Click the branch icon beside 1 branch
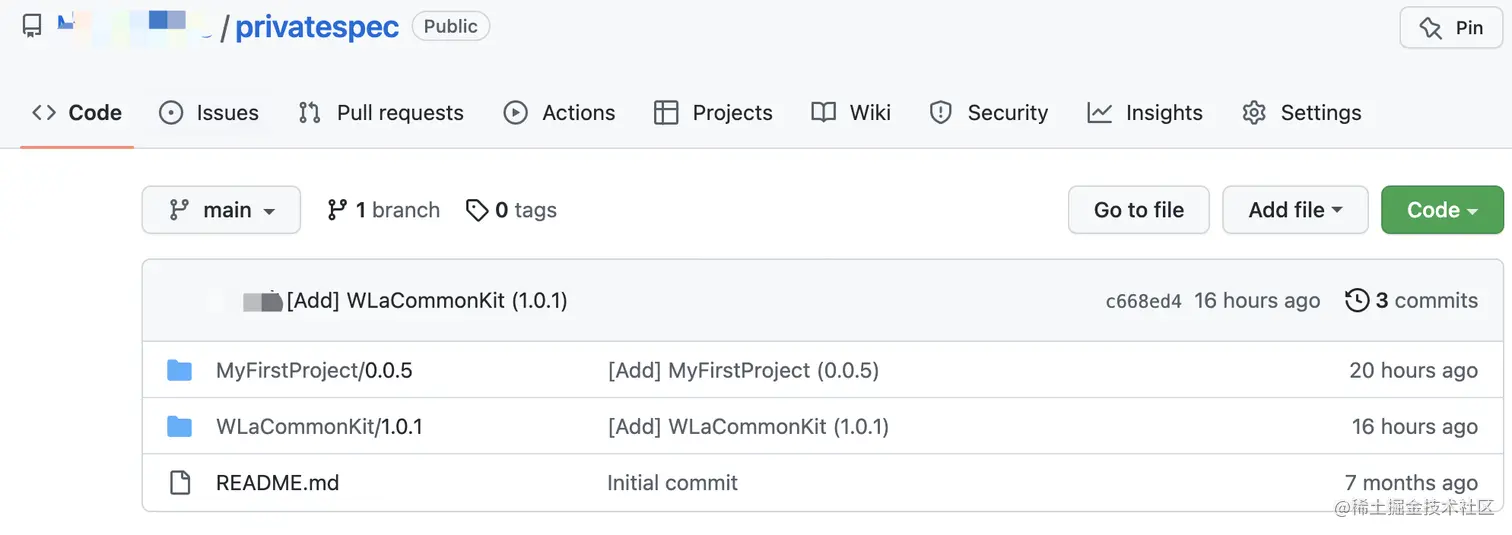1512x535 pixels. coord(337,210)
